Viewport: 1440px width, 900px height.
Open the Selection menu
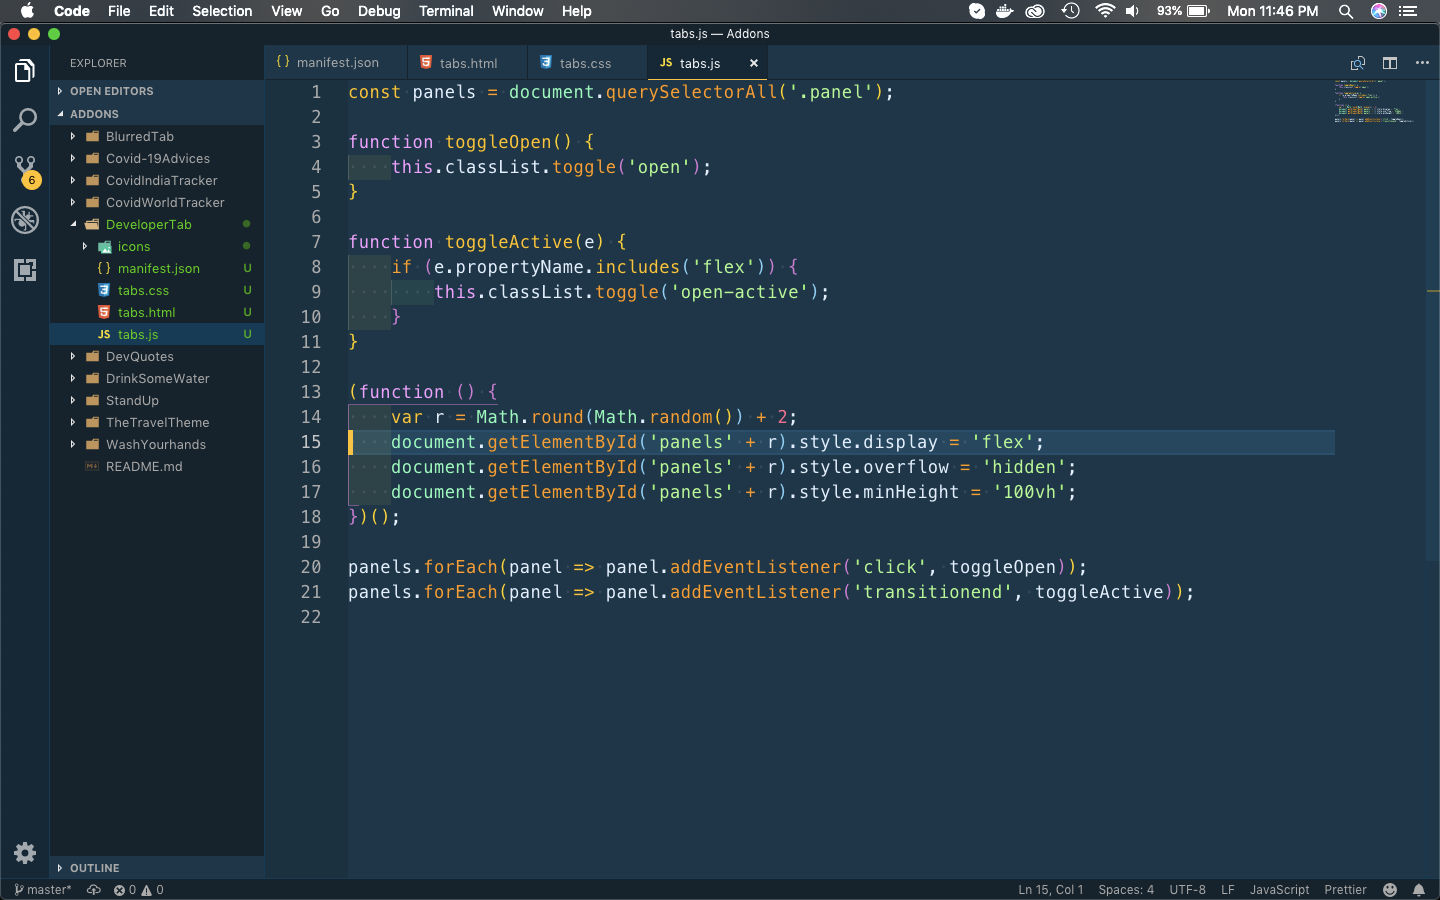point(222,11)
